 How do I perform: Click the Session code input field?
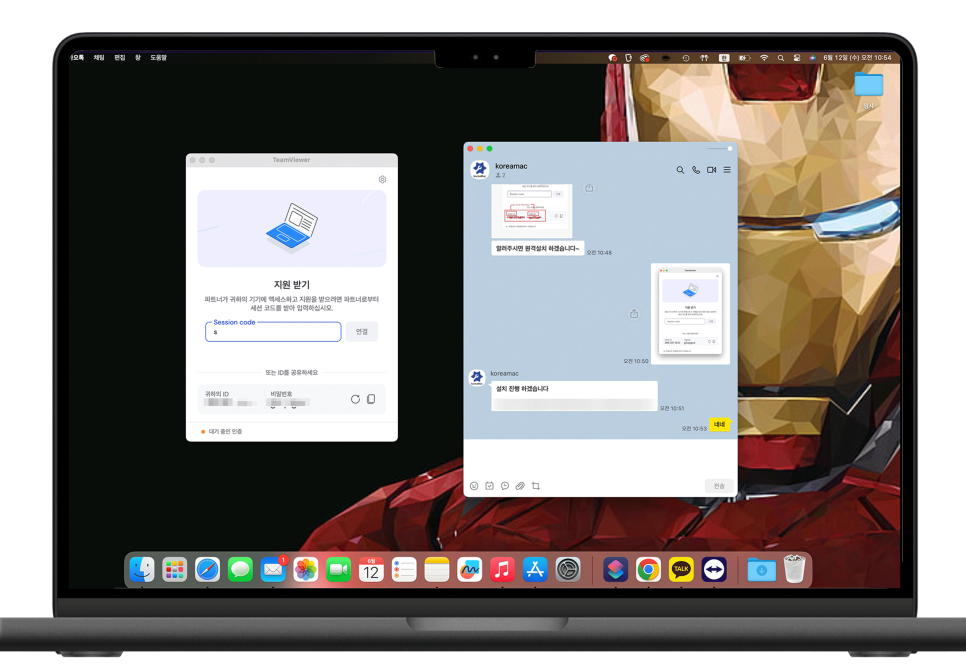pyautogui.click(x=273, y=331)
